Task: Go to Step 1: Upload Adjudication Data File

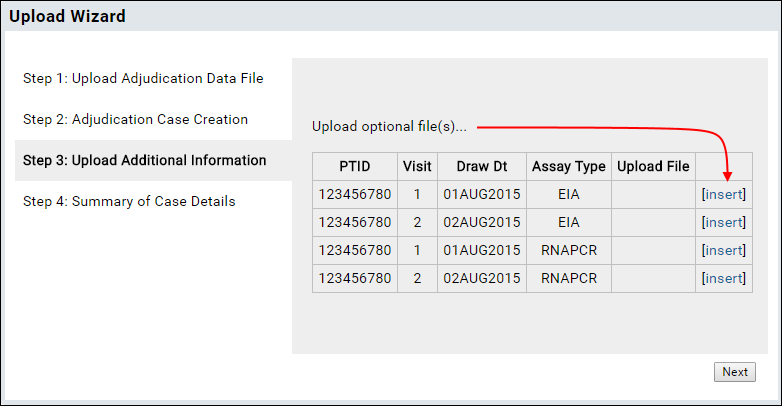Action: click(x=143, y=78)
